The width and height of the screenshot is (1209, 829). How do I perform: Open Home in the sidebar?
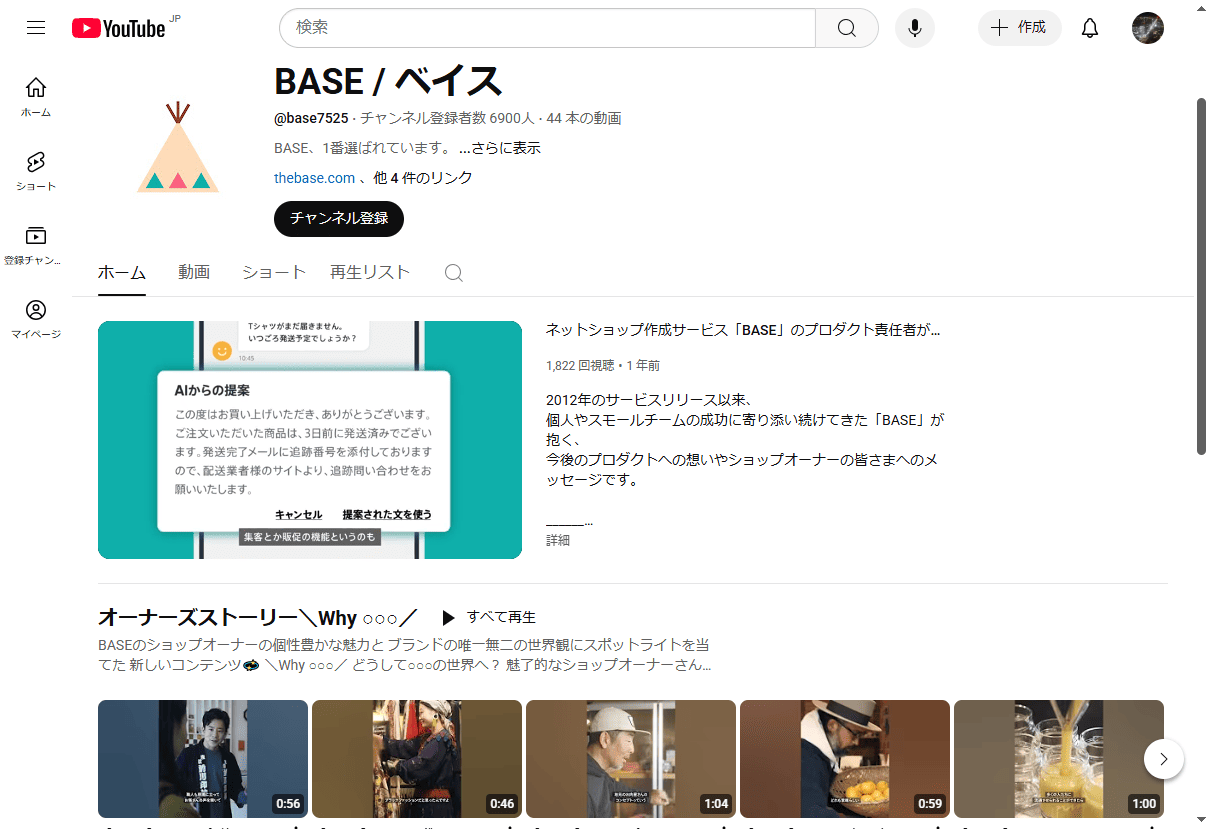tap(36, 97)
